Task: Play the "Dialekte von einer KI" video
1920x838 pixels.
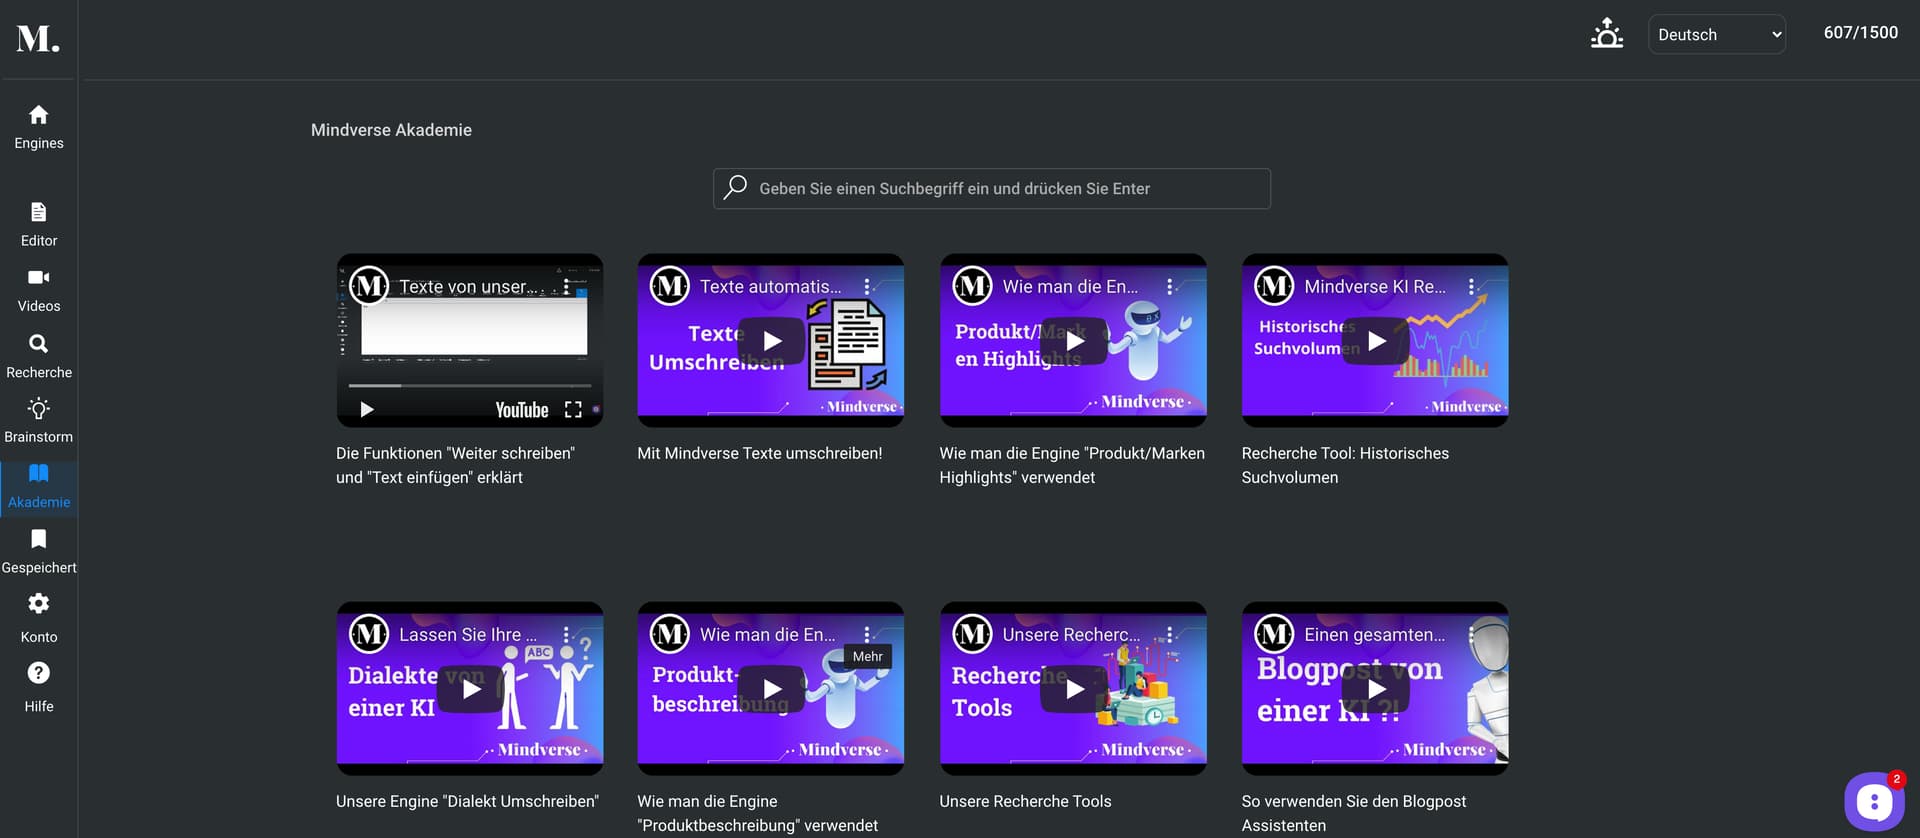Action: (x=470, y=689)
